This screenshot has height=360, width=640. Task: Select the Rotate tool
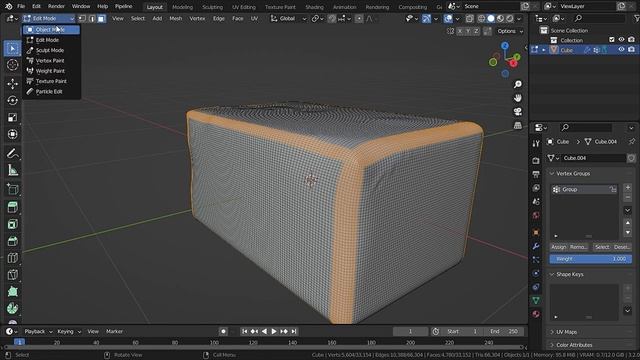click(12, 100)
